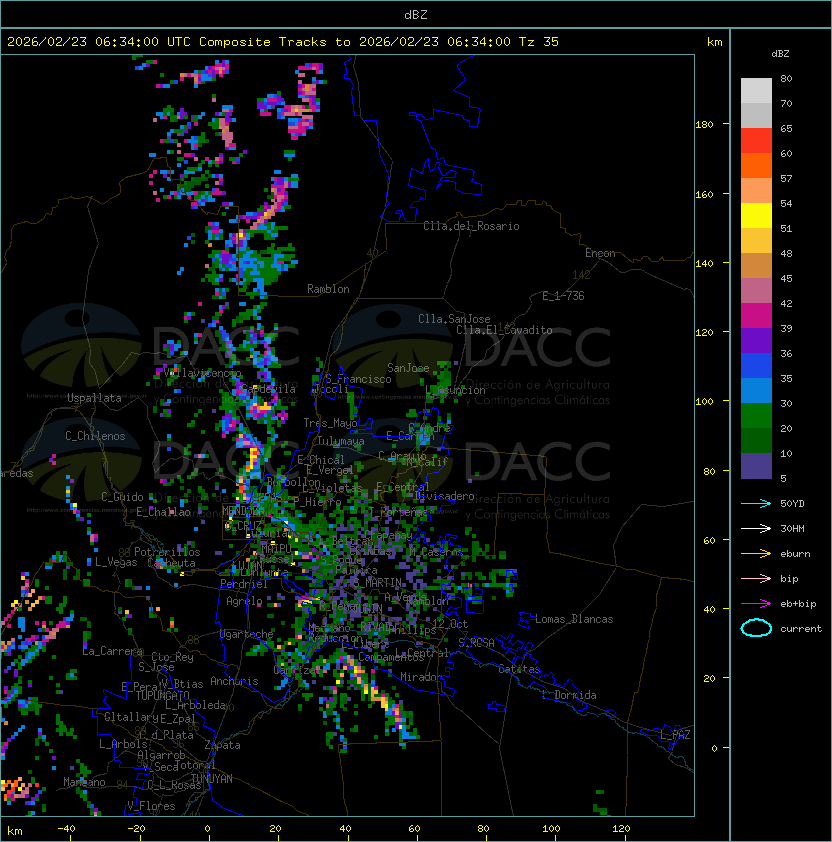This screenshot has height=842, width=832.
Task: Click the Encon map label
Action: click(x=600, y=253)
